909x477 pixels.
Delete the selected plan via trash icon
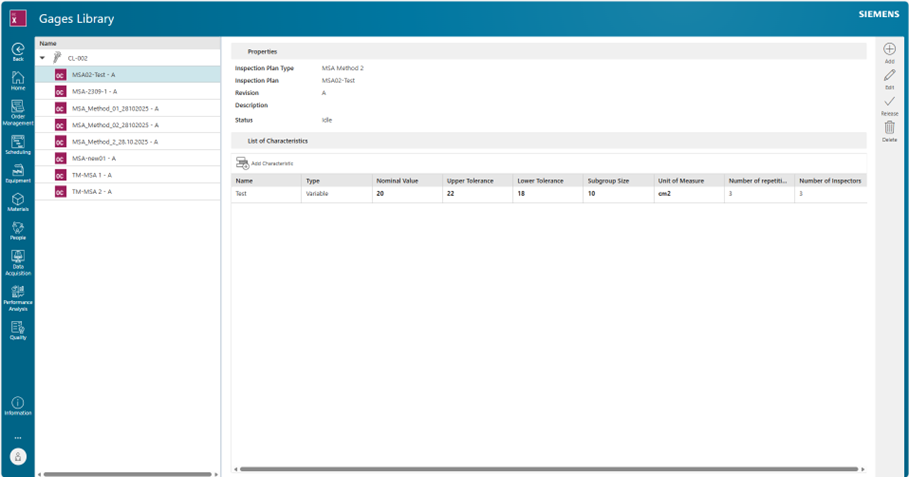(889, 129)
